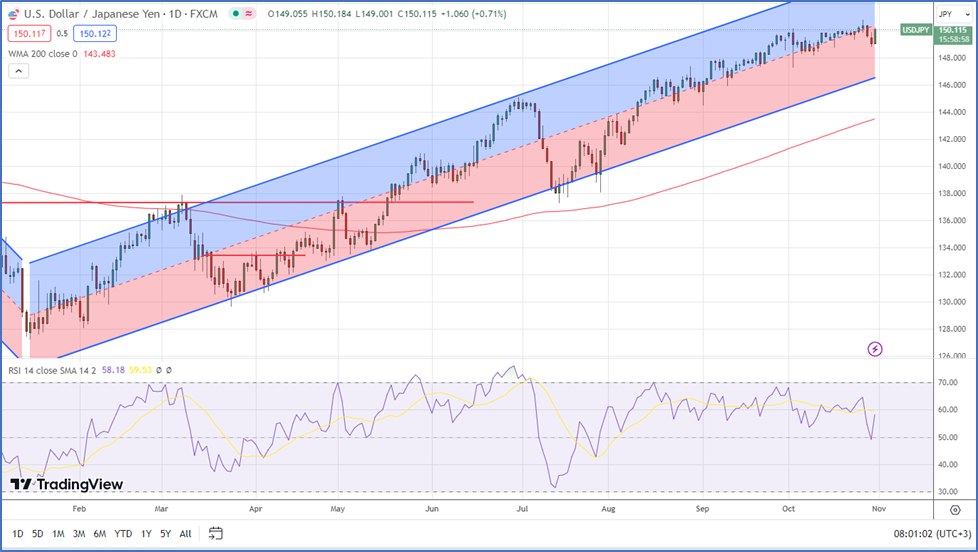Select the RSI 14 indicator legend
The height and width of the screenshot is (552, 978).
pyautogui.click(x=52, y=370)
